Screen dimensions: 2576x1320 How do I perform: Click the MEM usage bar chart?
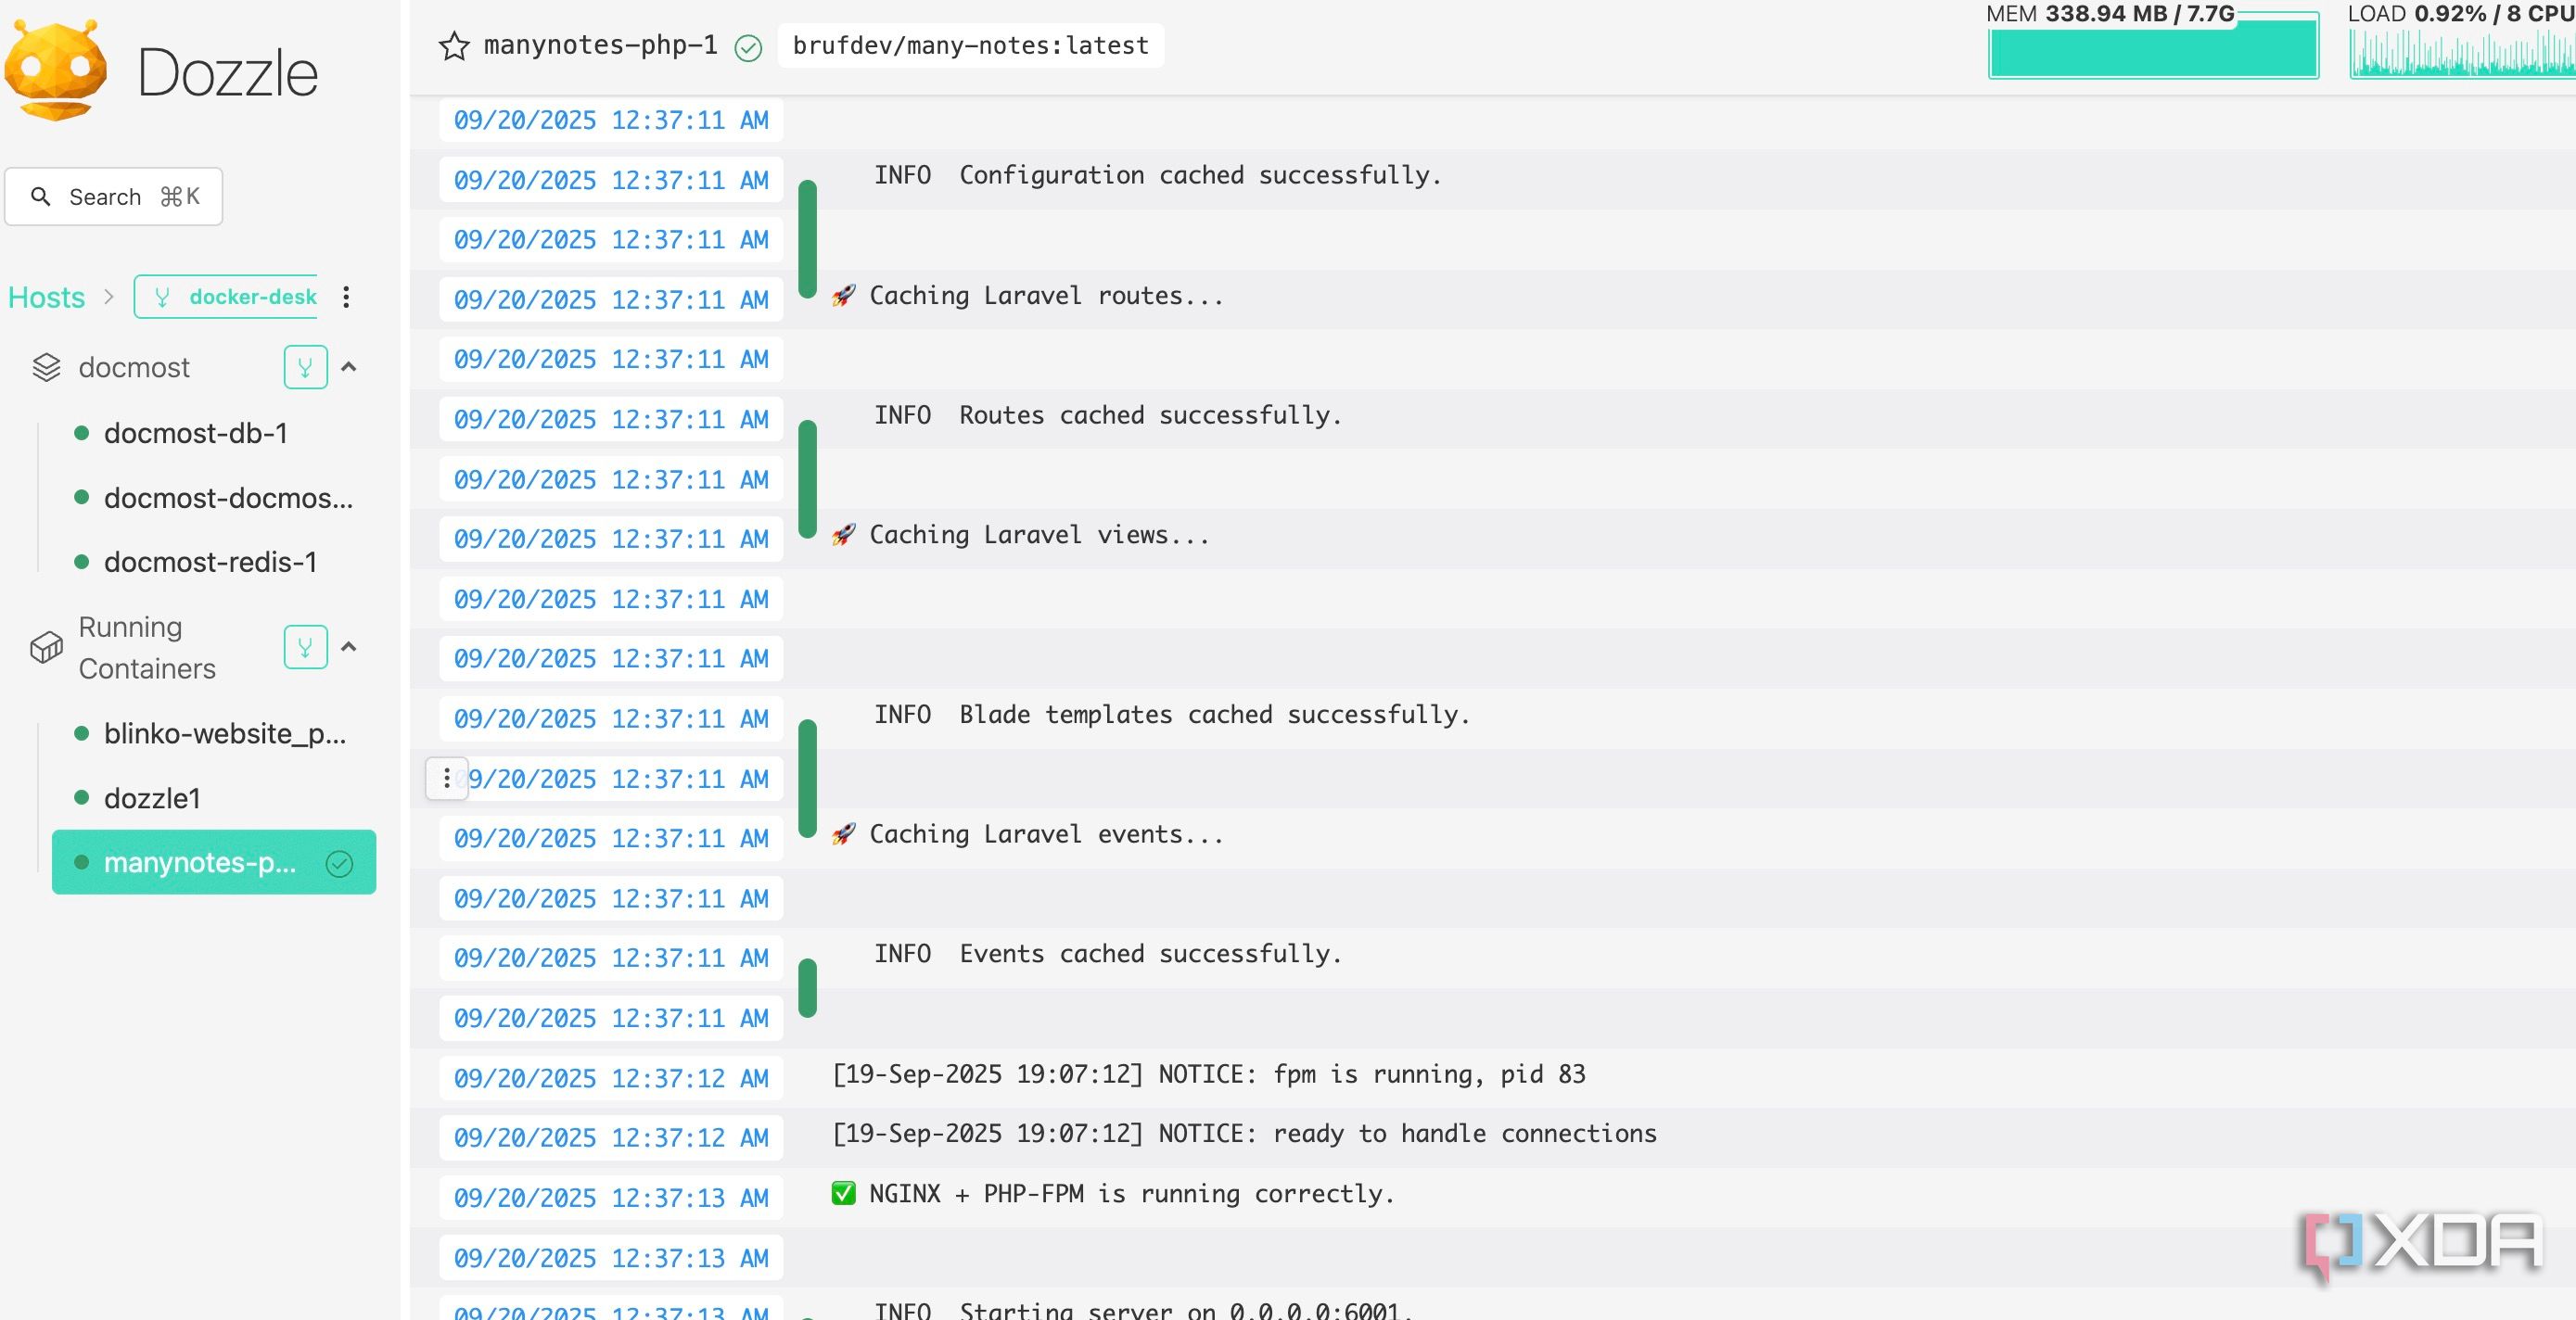tap(2153, 46)
